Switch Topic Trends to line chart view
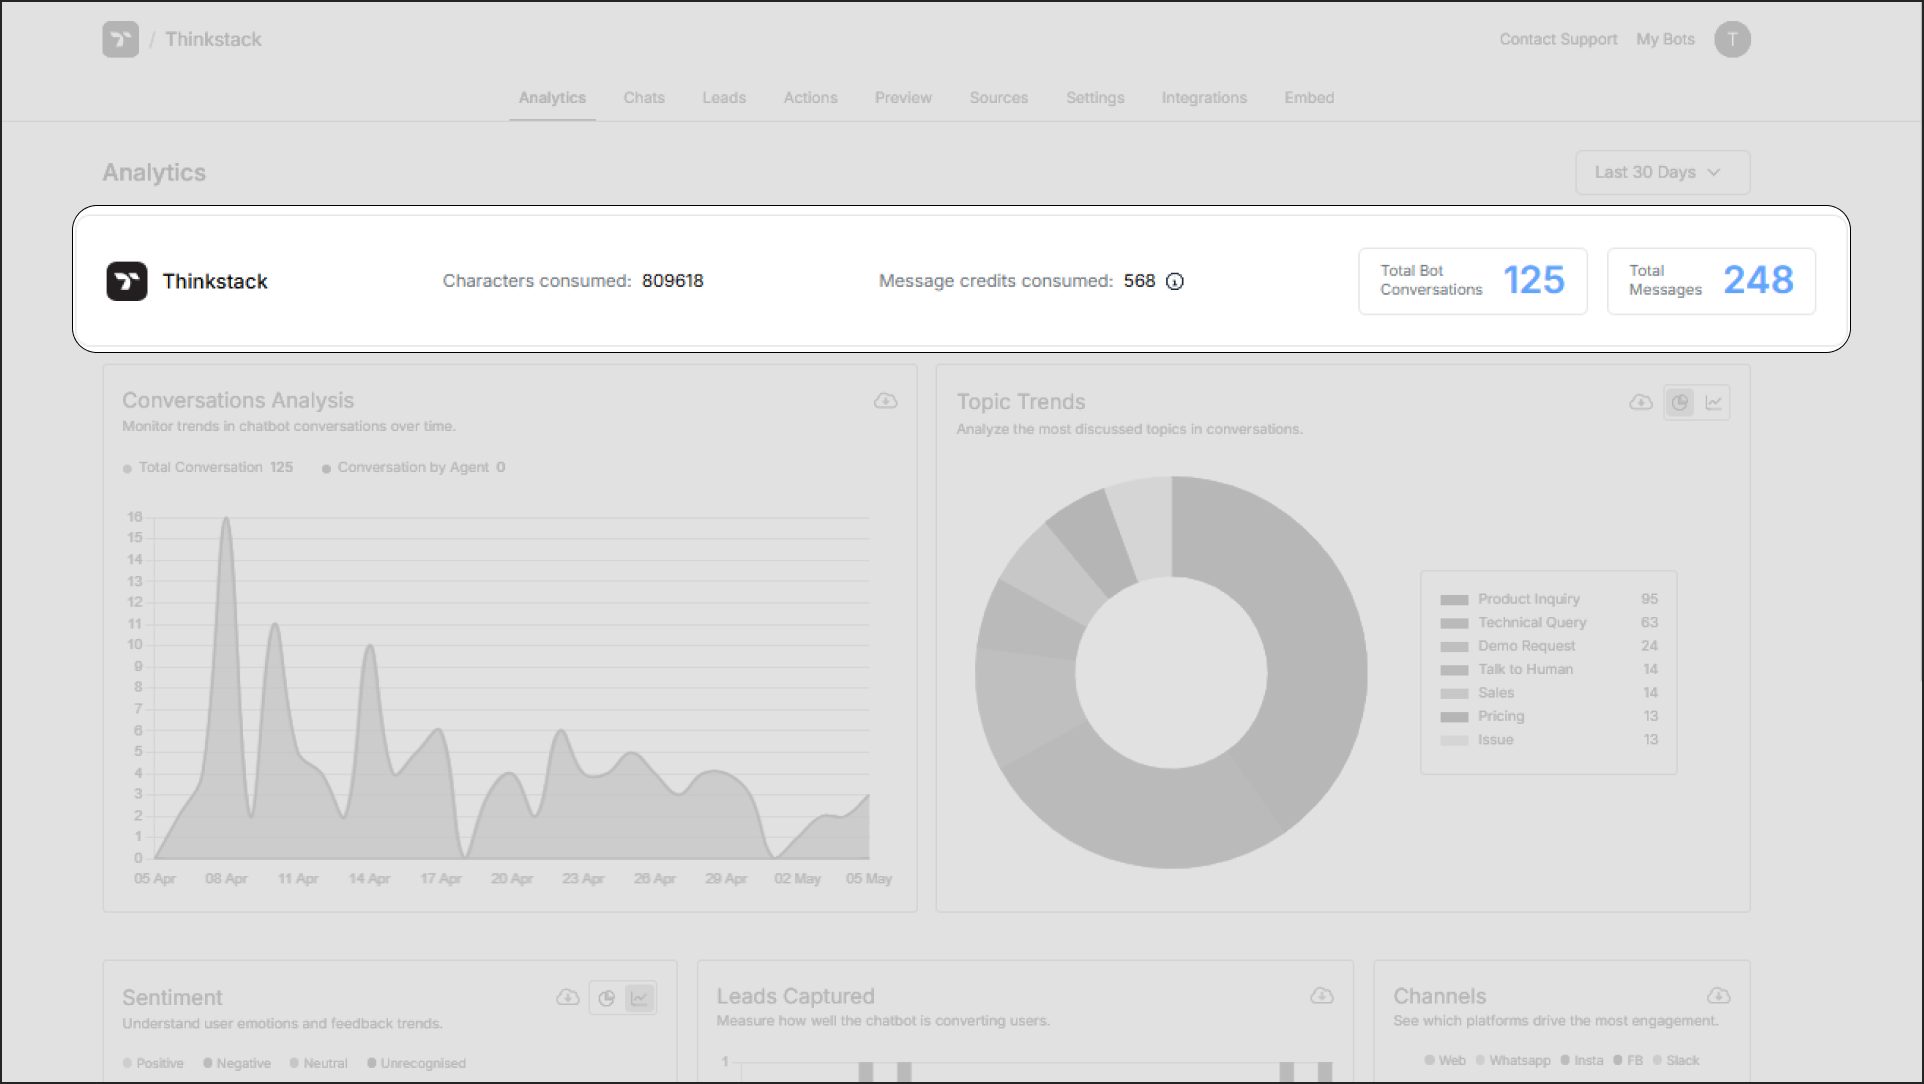The width and height of the screenshot is (1924, 1084). point(1714,402)
